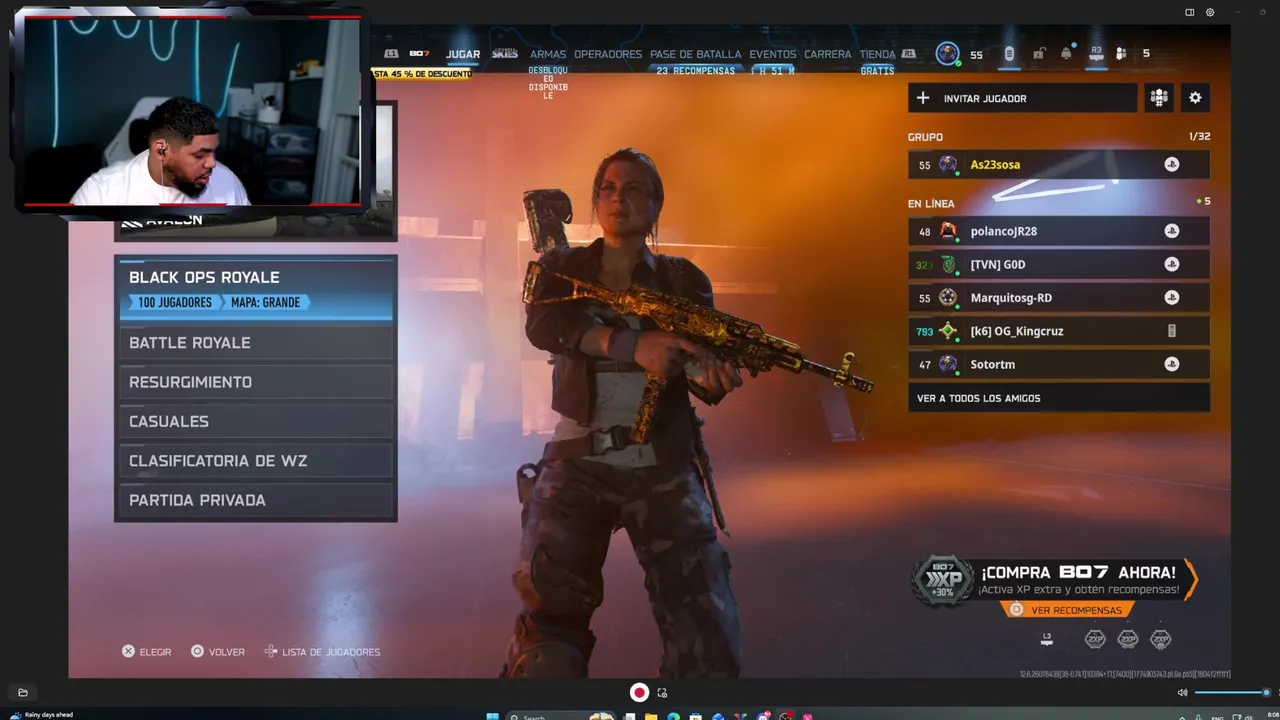Click the first 2XP token icon

coord(1095,639)
